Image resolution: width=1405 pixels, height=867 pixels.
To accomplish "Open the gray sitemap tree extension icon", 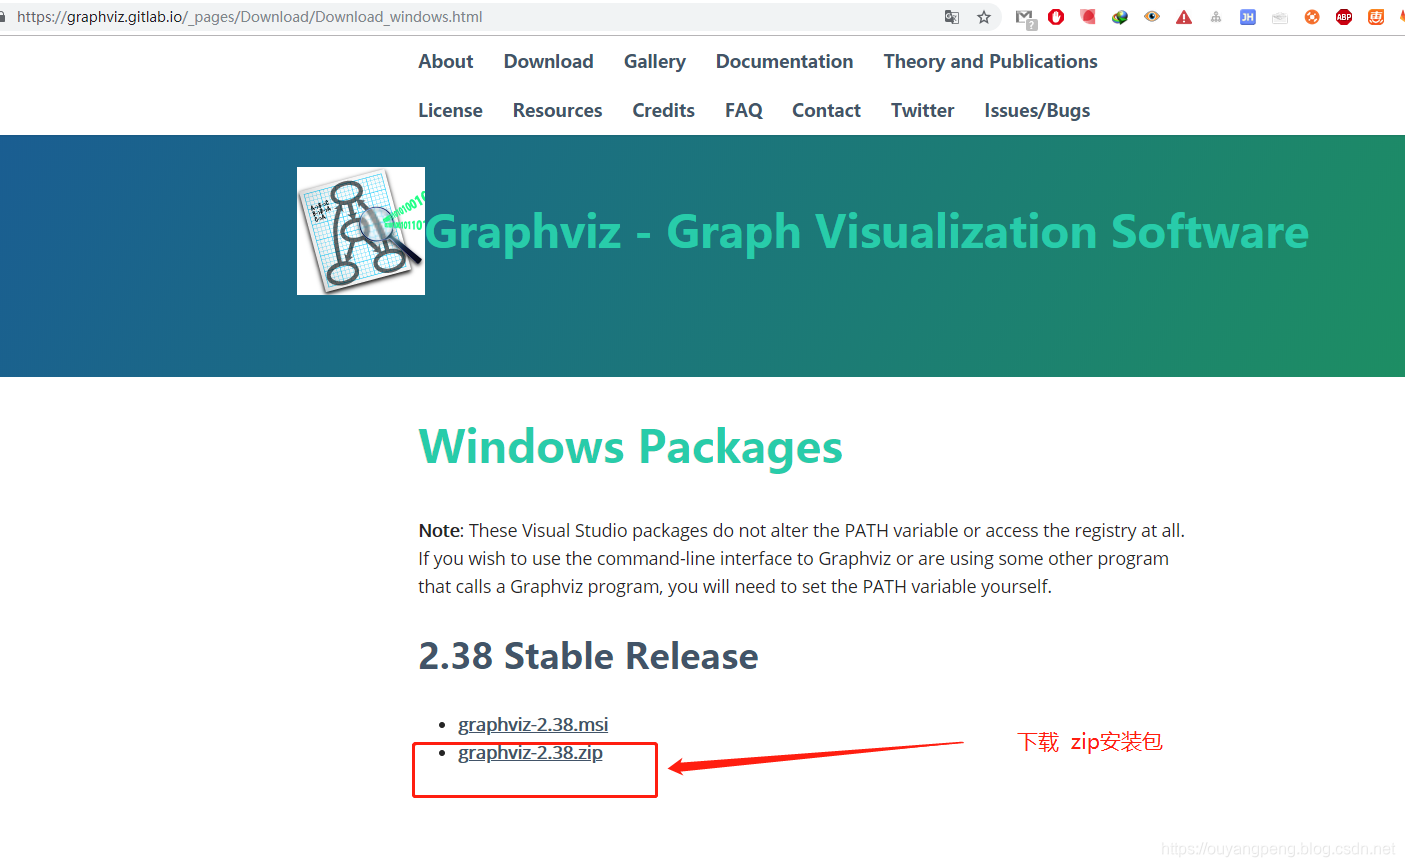I will tap(1216, 17).
